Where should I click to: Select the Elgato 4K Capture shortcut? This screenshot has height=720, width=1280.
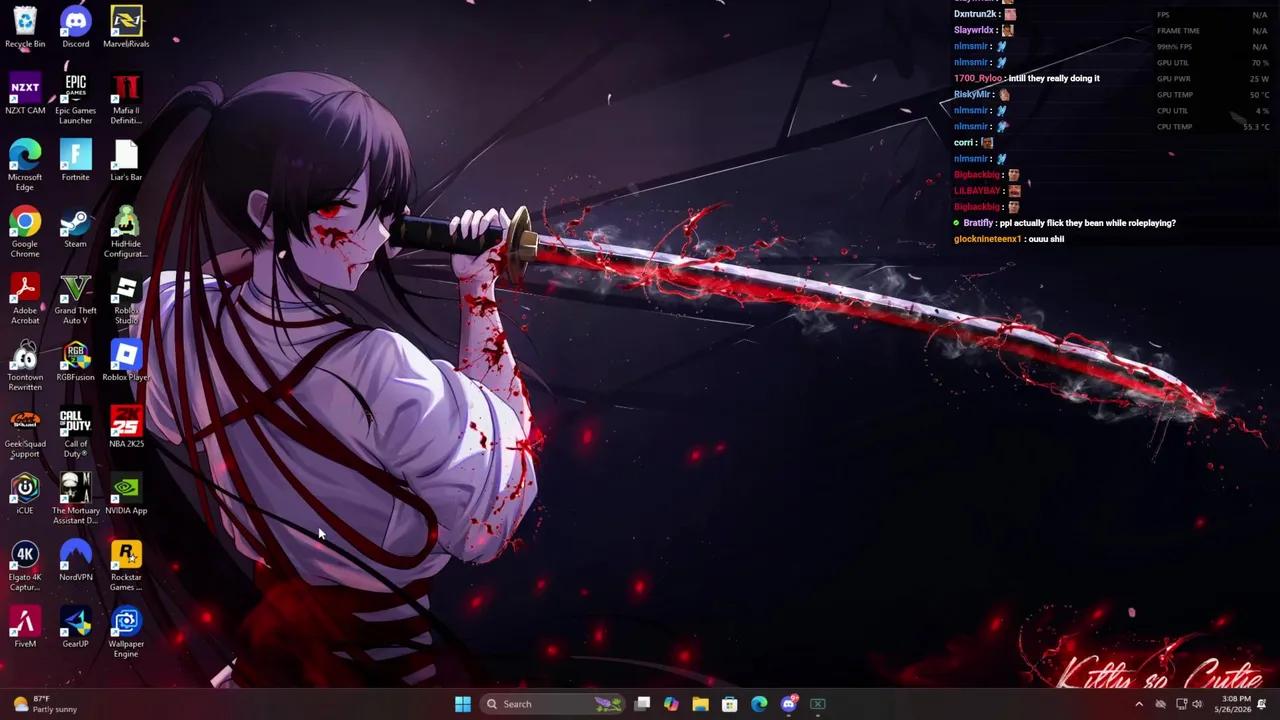tap(25, 566)
